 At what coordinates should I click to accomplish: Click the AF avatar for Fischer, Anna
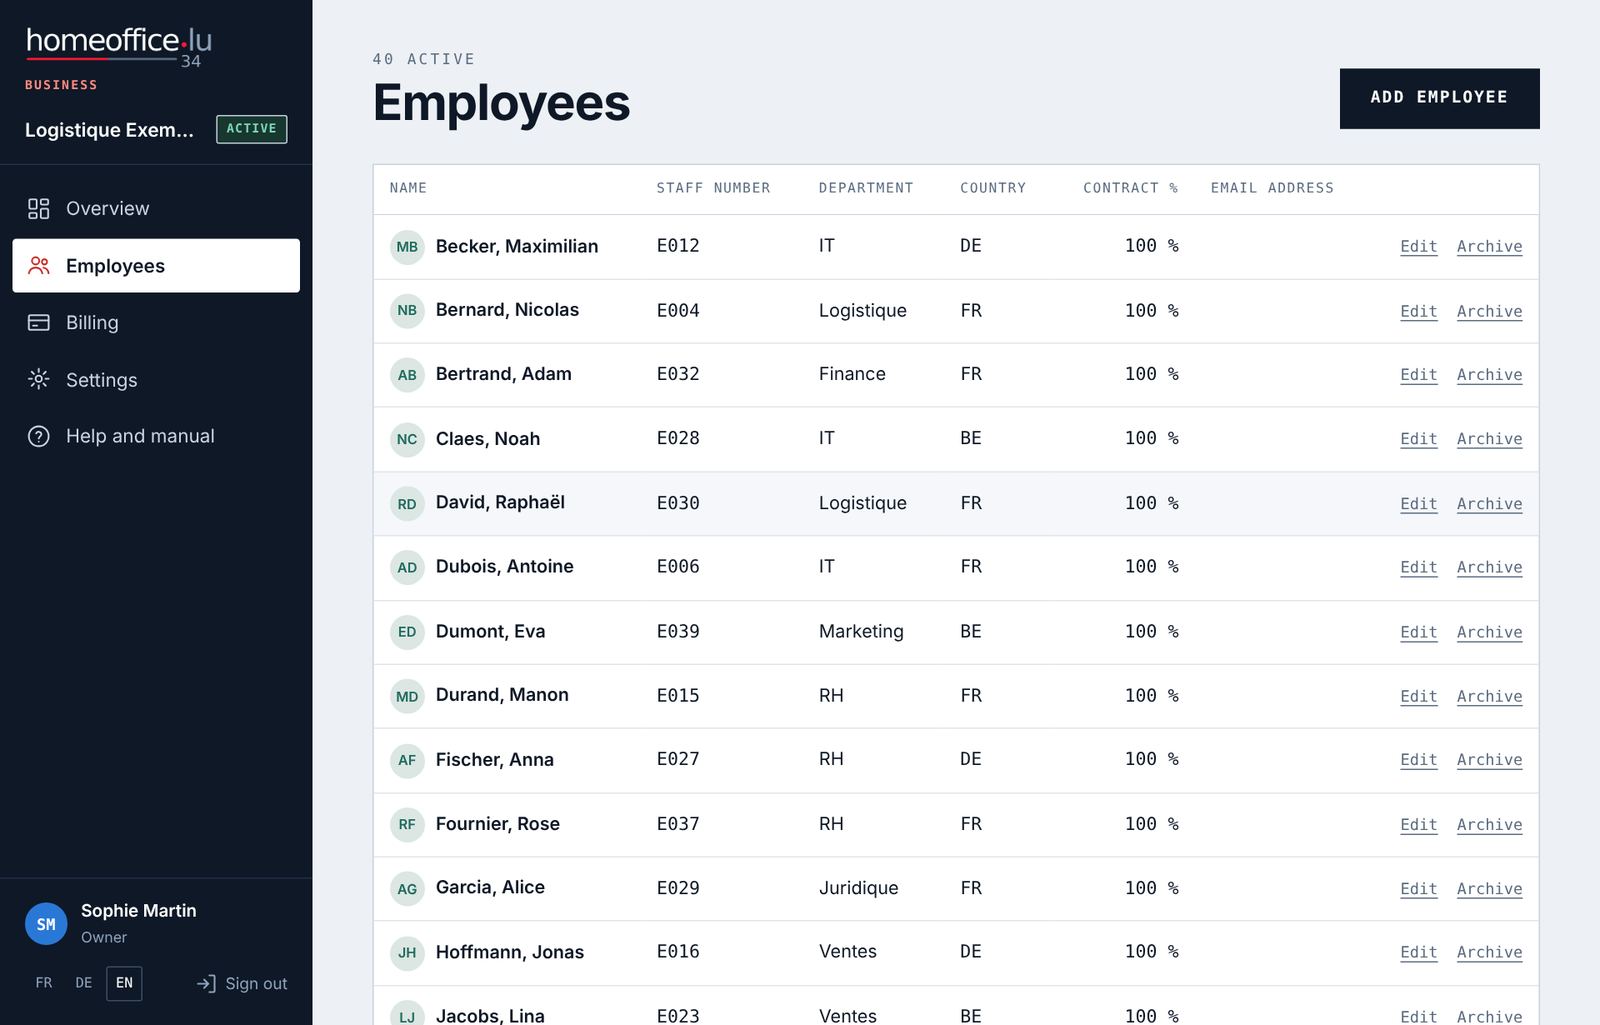pos(407,760)
